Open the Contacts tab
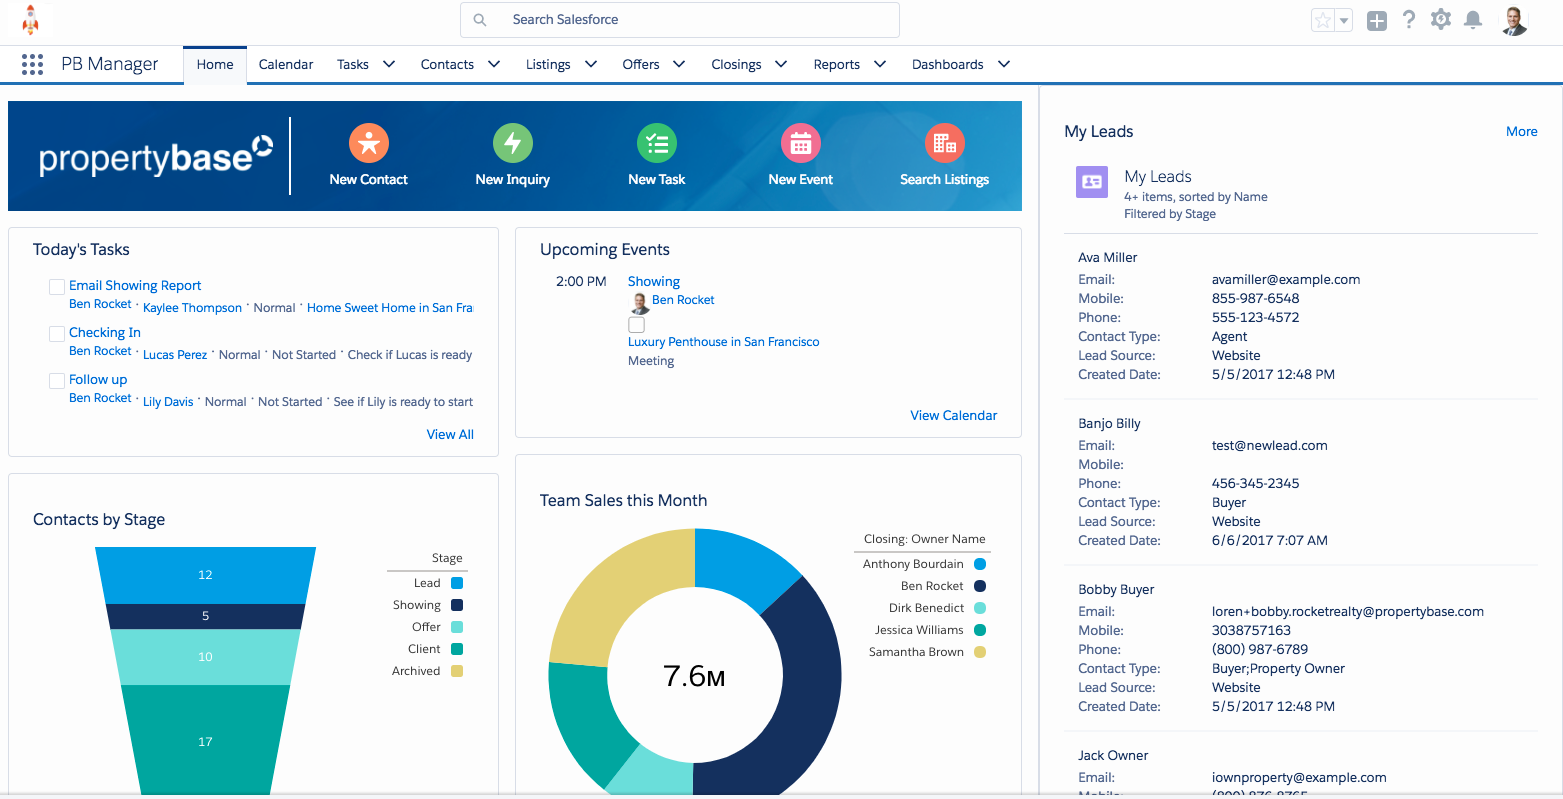This screenshot has height=799, width=1563. tap(447, 64)
